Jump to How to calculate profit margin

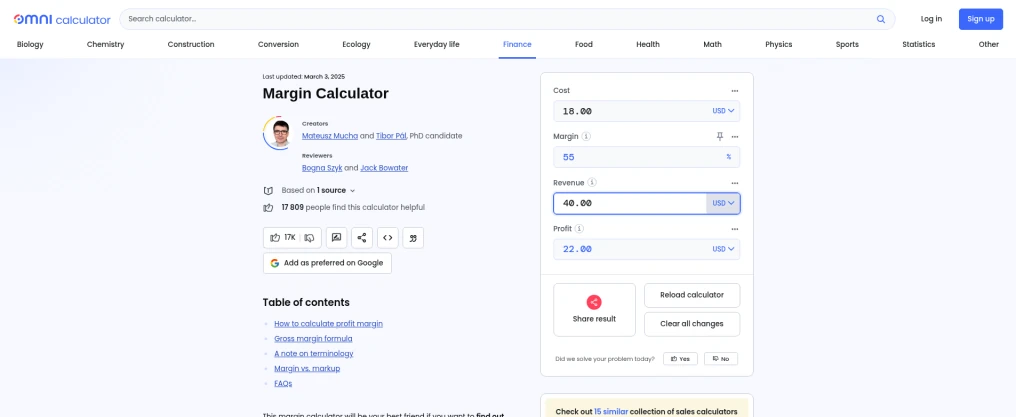(329, 324)
